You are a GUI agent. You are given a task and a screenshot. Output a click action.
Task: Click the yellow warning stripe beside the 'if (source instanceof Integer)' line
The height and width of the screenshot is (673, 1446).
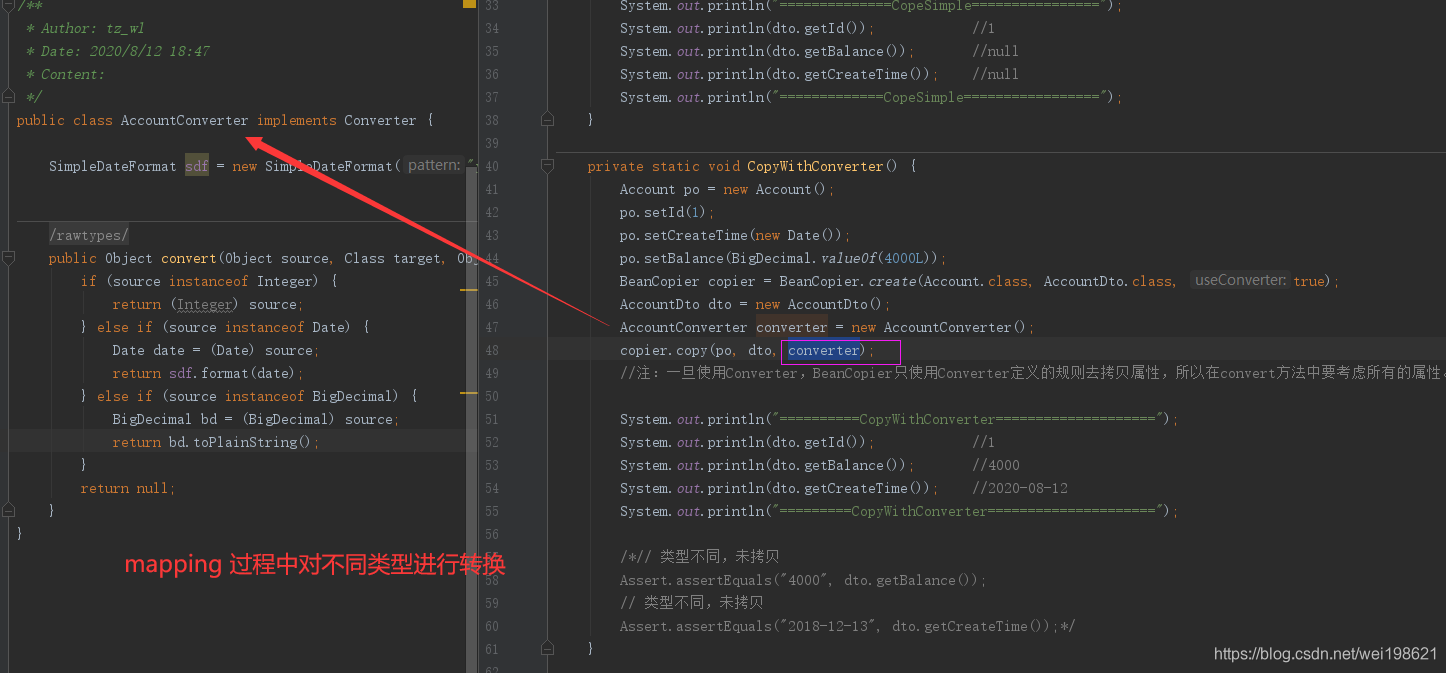(468, 290)
